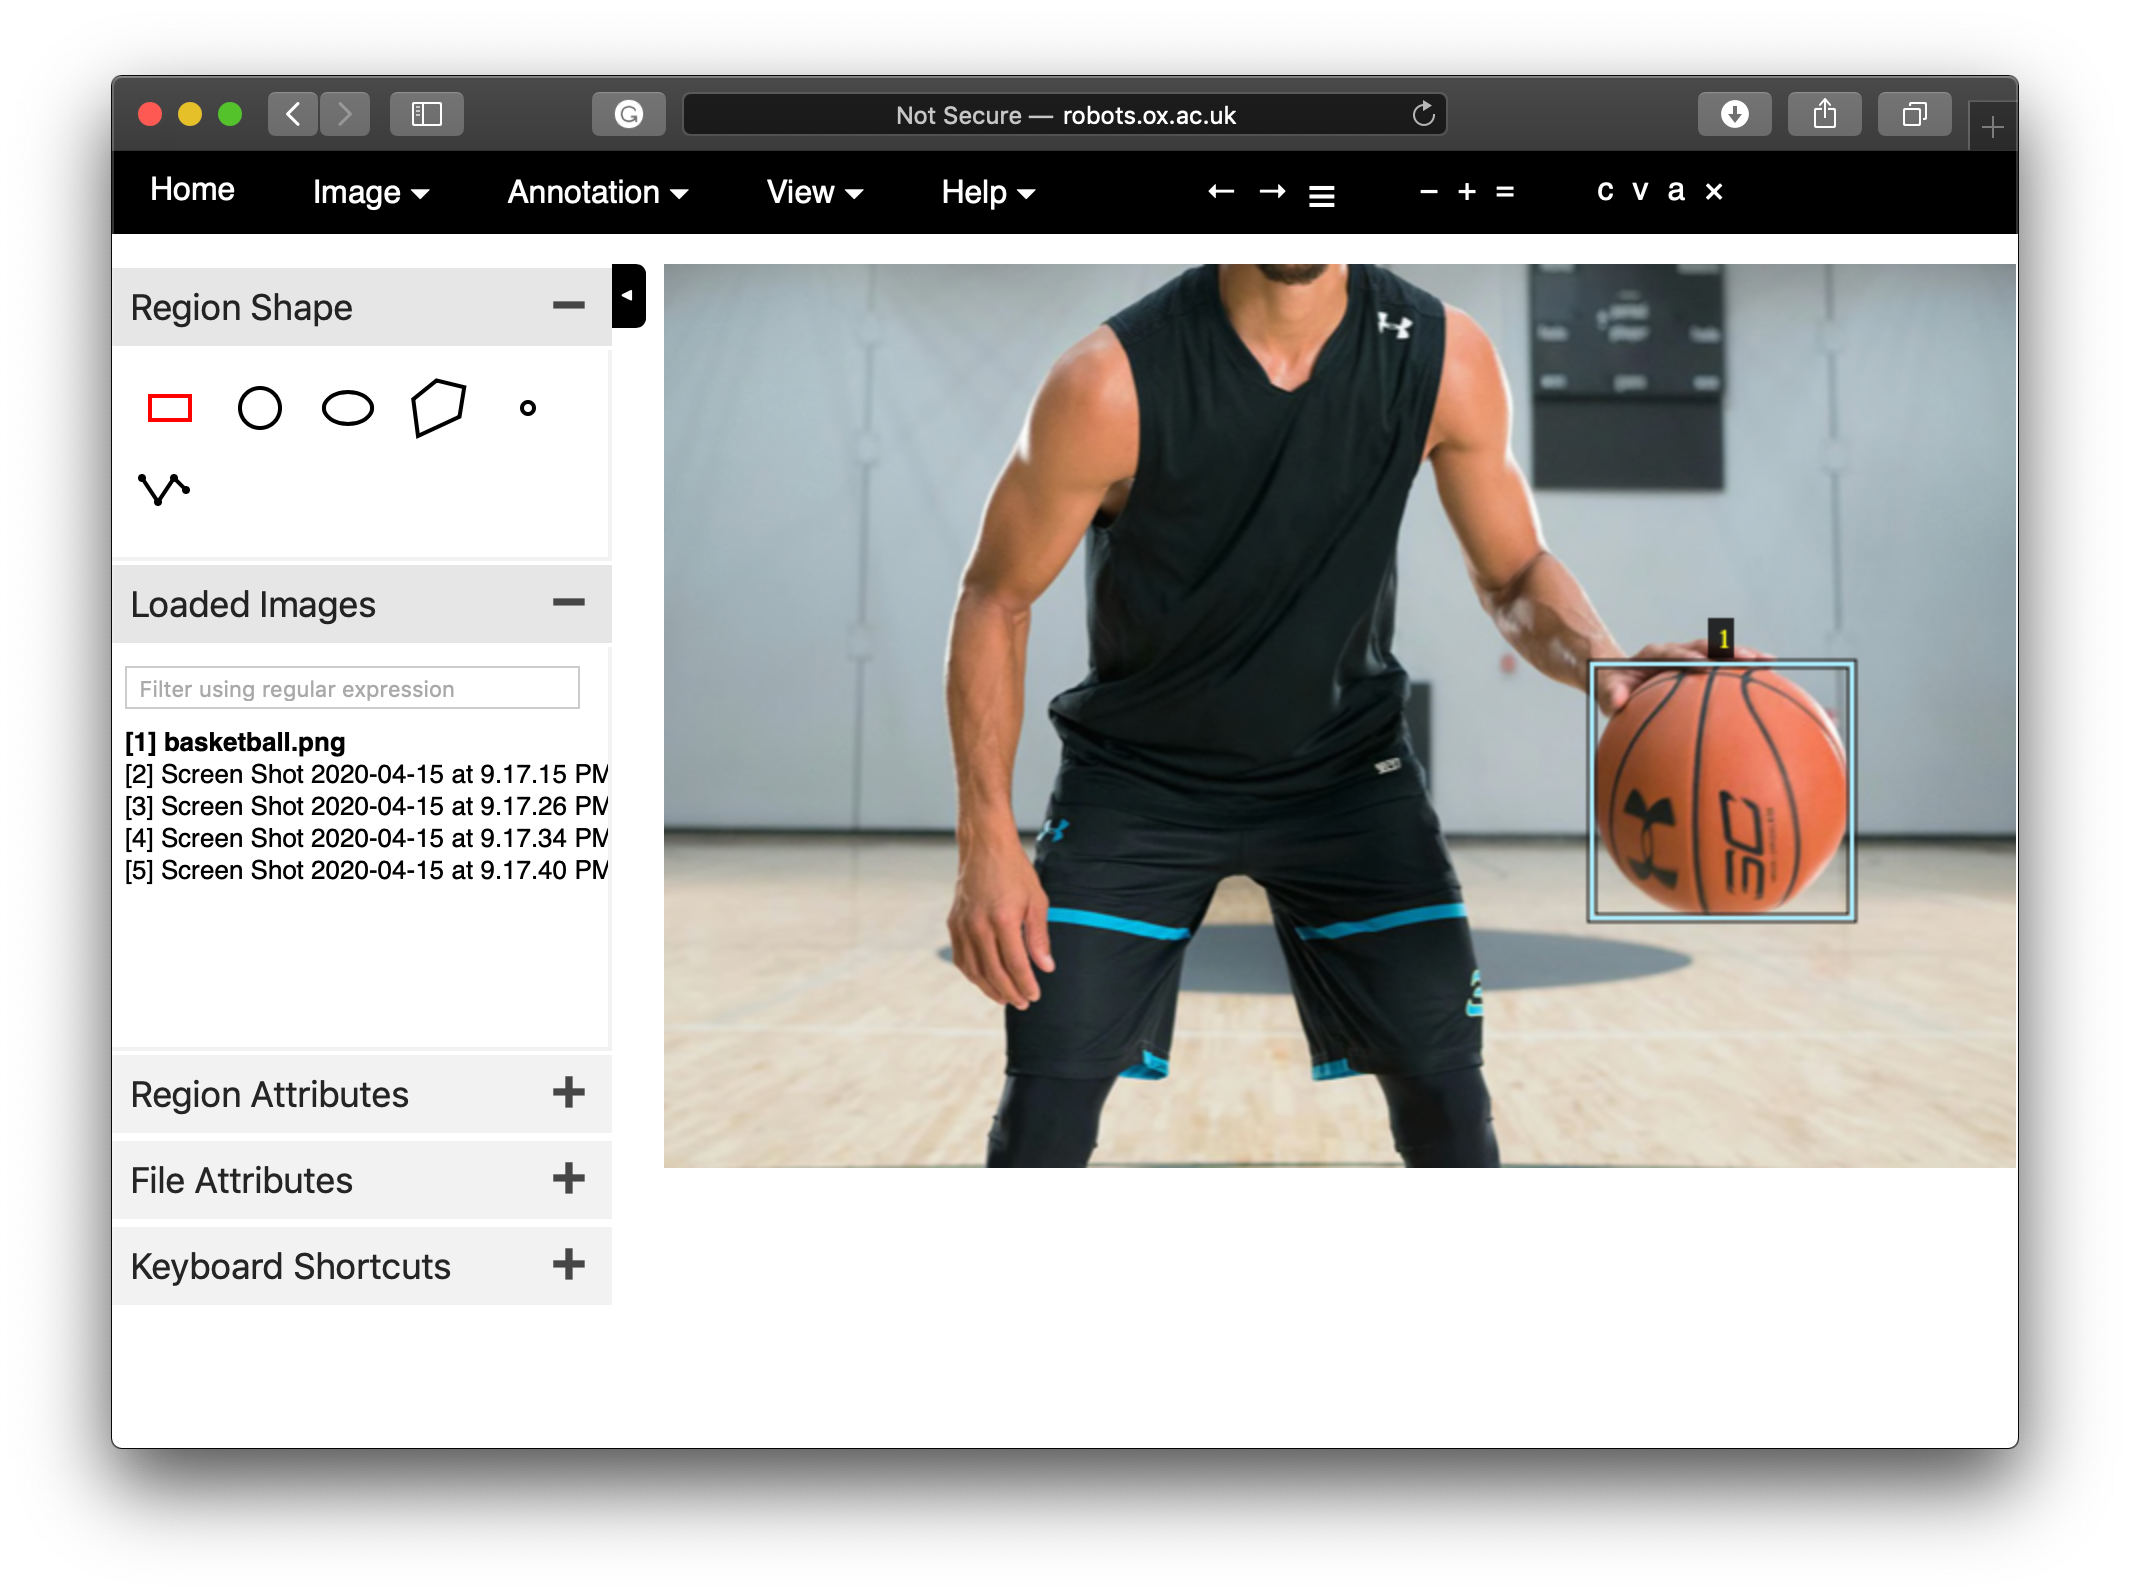This screenshot has width=2130, height=1596.
Task: Select the polyline region shape tool
Action: [163, 489]
